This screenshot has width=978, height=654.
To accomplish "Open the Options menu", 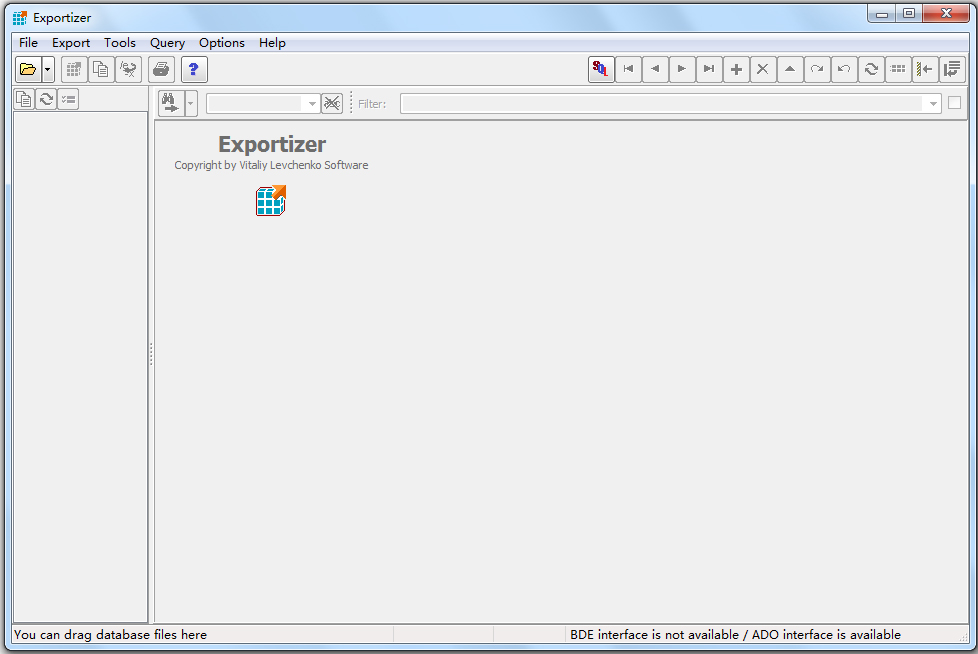I will pos(222,42).
